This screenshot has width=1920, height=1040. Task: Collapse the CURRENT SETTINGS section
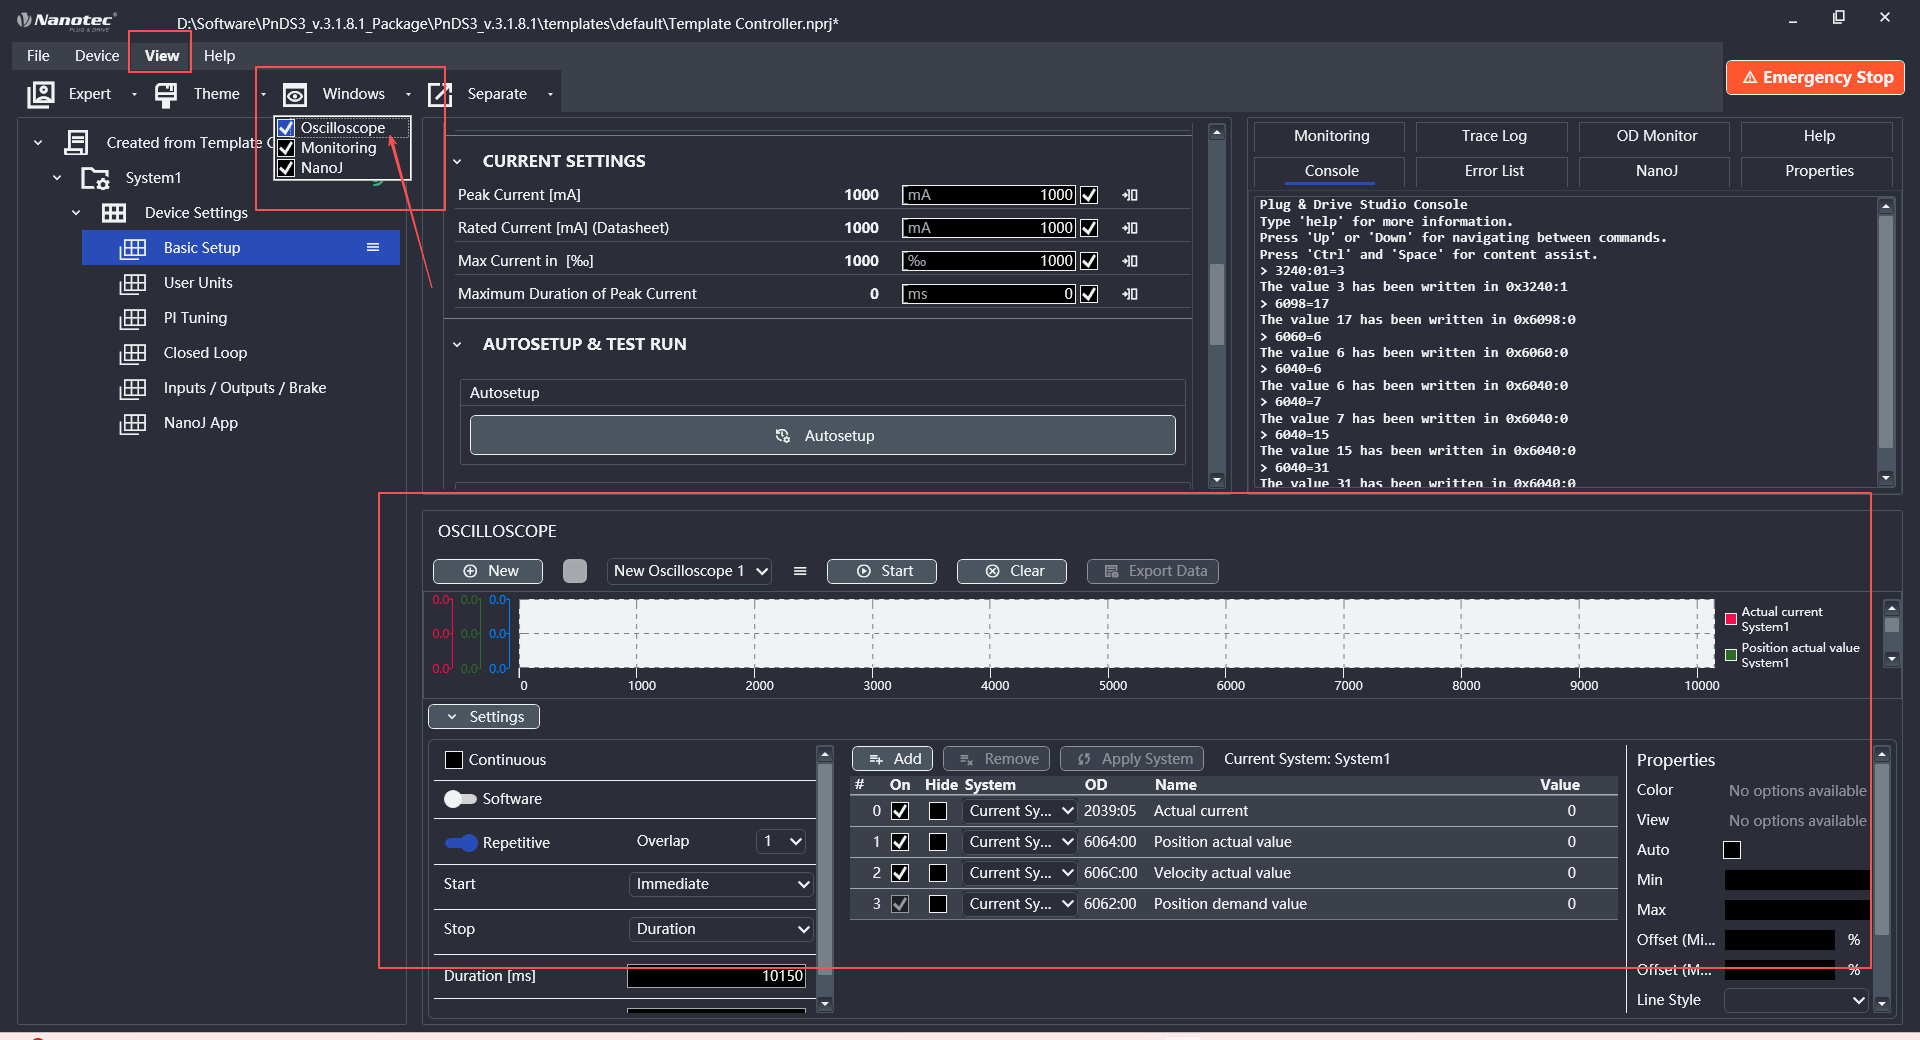(x=457, y=161)
